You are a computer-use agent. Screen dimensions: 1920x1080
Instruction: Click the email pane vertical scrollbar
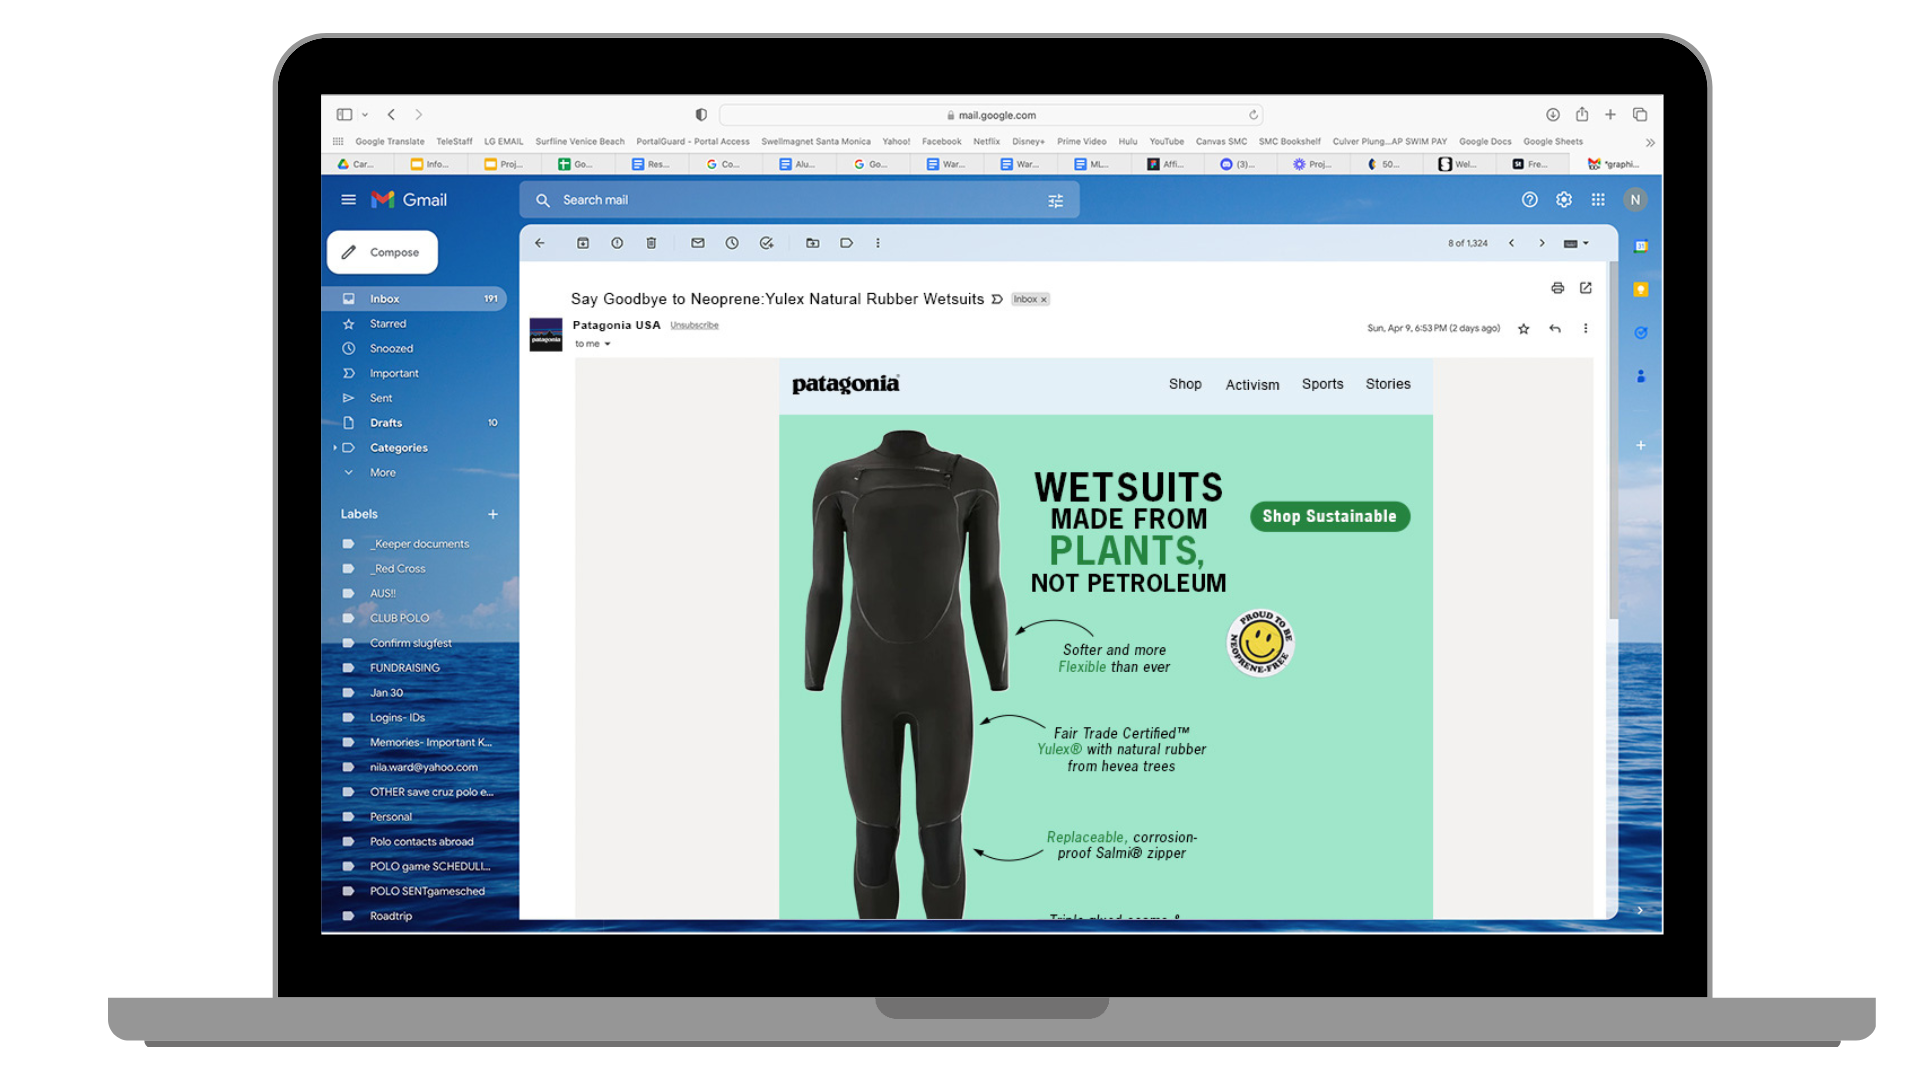coord(1613,440)
